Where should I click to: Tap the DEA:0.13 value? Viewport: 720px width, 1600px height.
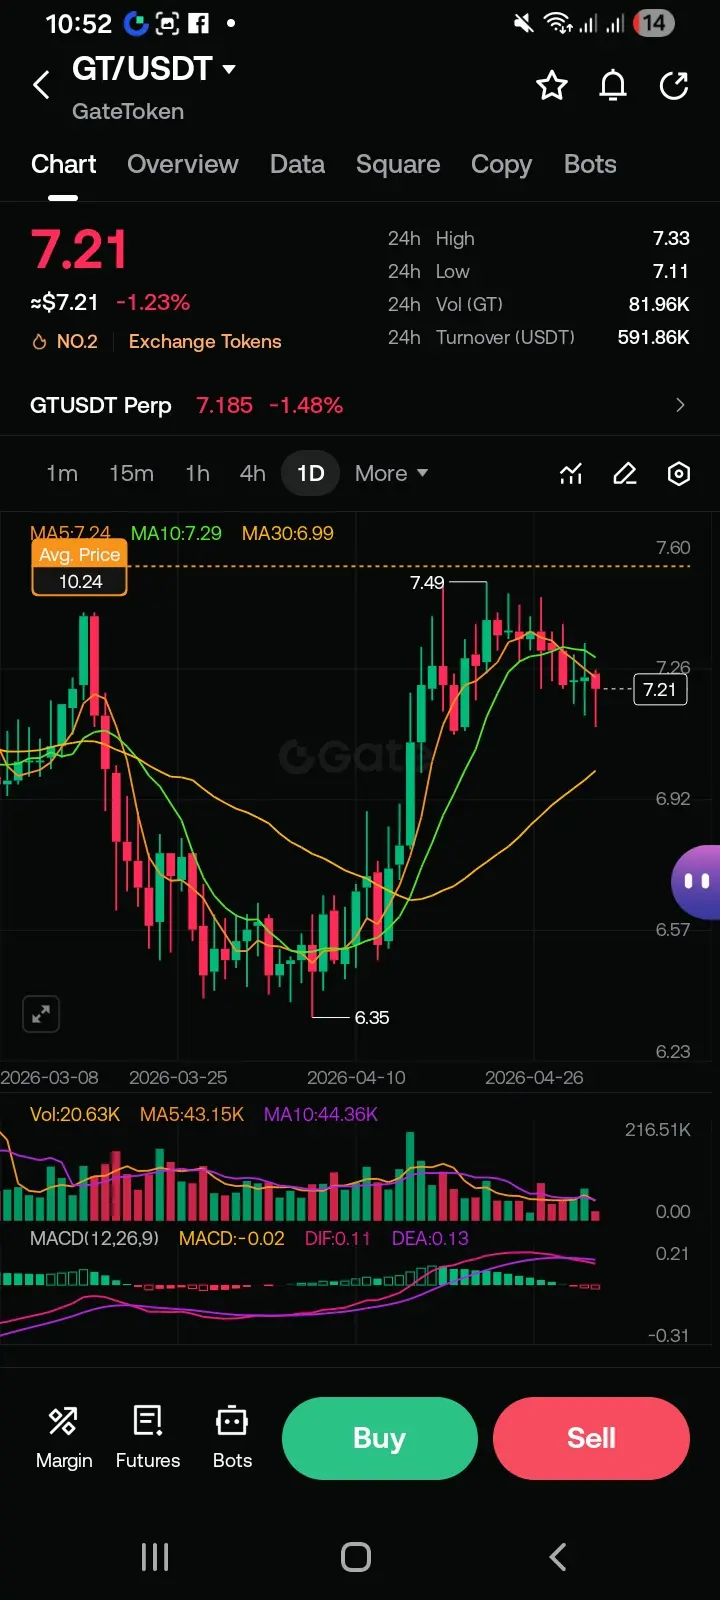pos(430,1238)
